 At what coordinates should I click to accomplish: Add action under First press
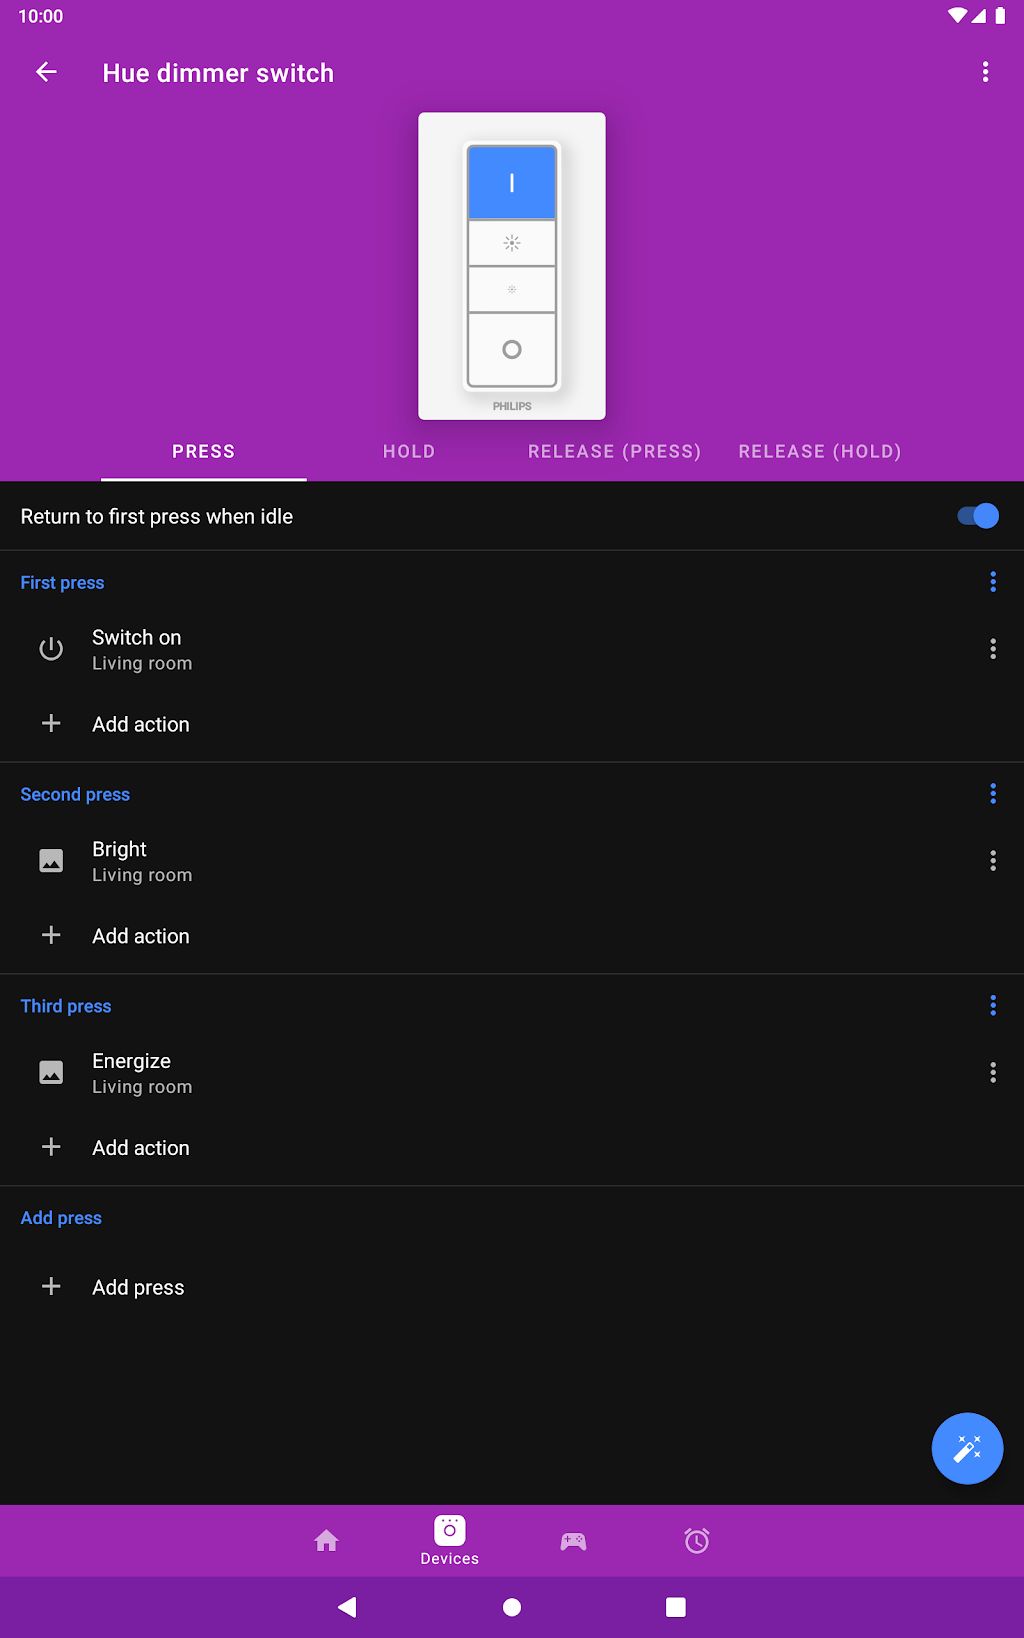click(512, 724)
